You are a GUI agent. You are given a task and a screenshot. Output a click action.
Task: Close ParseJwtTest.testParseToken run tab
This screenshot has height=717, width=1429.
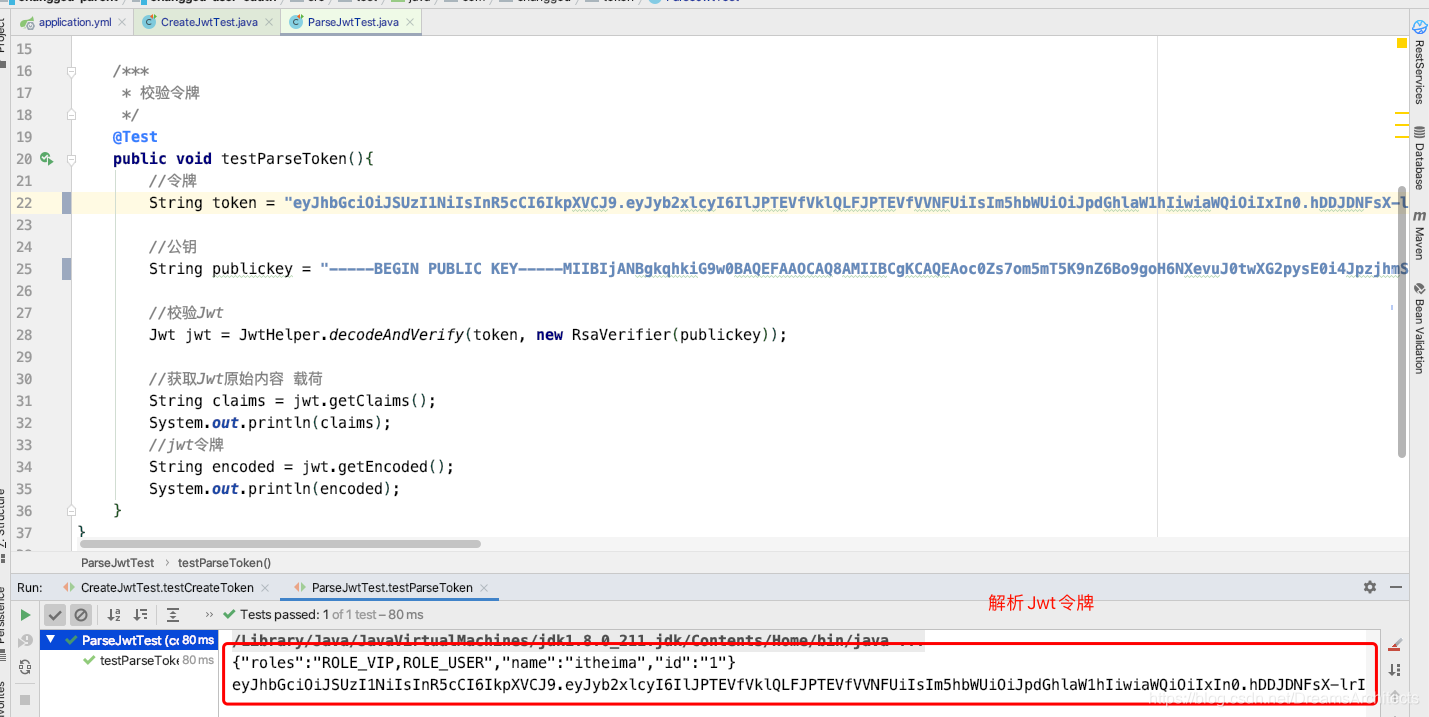coord(485,588)
